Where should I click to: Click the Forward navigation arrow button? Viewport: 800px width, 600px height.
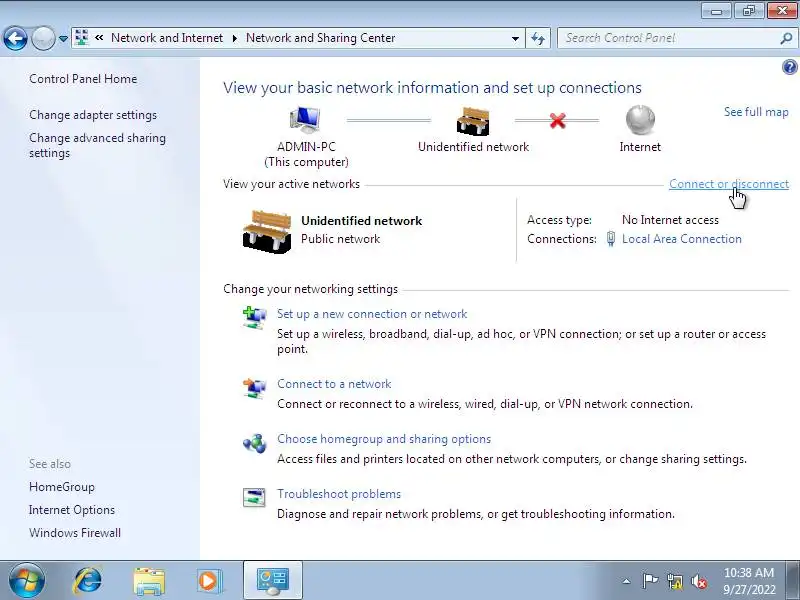click(43, 38)
